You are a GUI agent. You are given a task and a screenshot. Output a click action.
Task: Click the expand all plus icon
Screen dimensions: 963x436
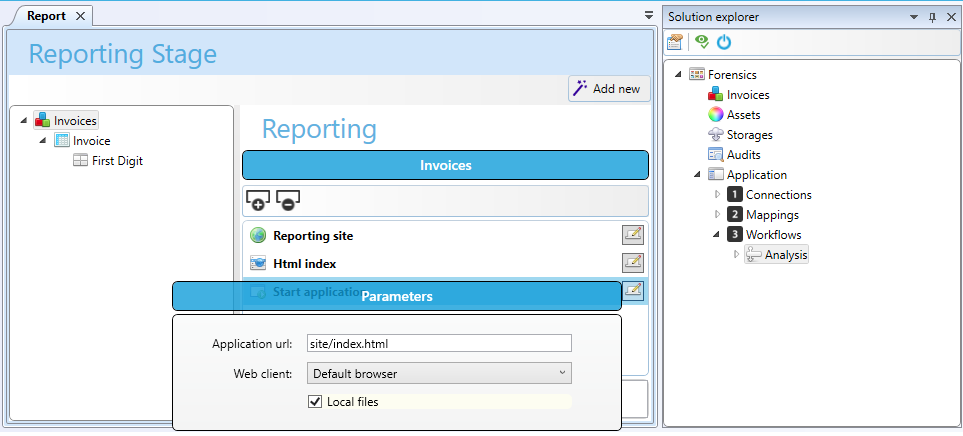click(x=257, y=200)
